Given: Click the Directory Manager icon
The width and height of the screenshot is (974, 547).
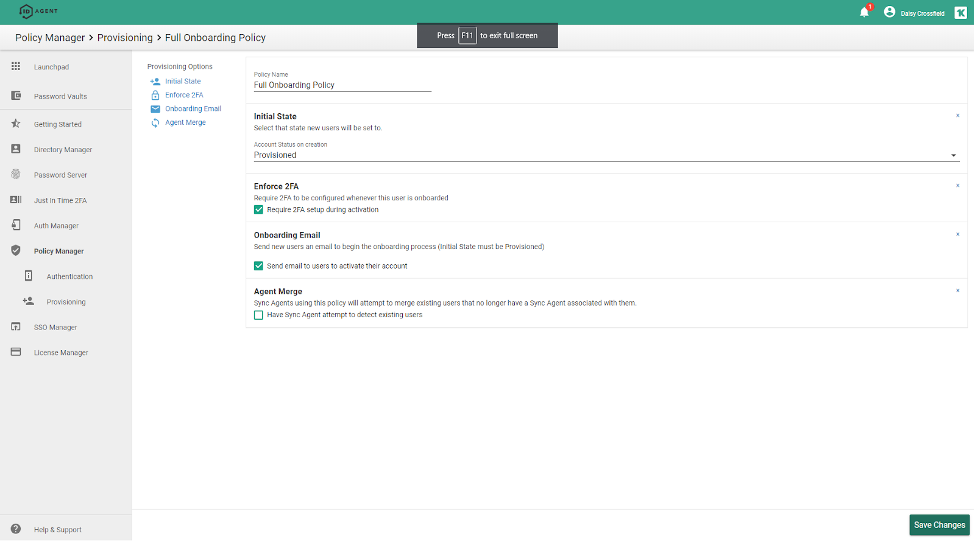Looking at the screenshot, I should [16, 149].
